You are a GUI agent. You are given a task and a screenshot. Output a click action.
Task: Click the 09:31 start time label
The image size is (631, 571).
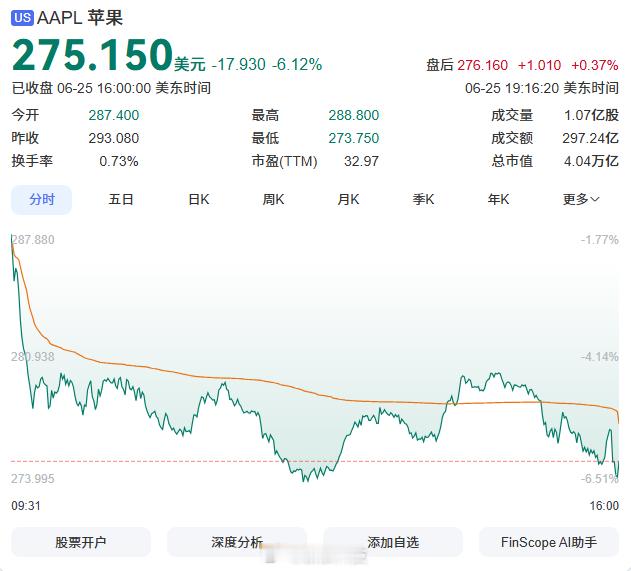[26, 505]
